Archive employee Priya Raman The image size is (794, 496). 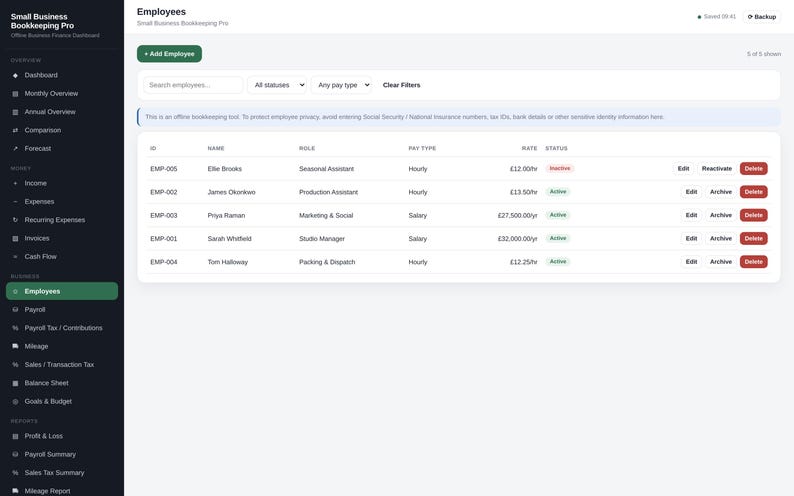tap(721, 215)
